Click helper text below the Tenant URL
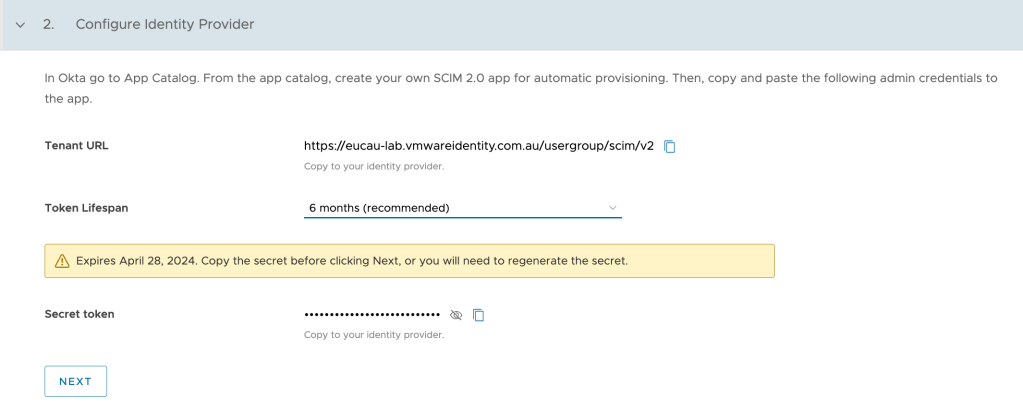1023x409 pixels. 373,166
